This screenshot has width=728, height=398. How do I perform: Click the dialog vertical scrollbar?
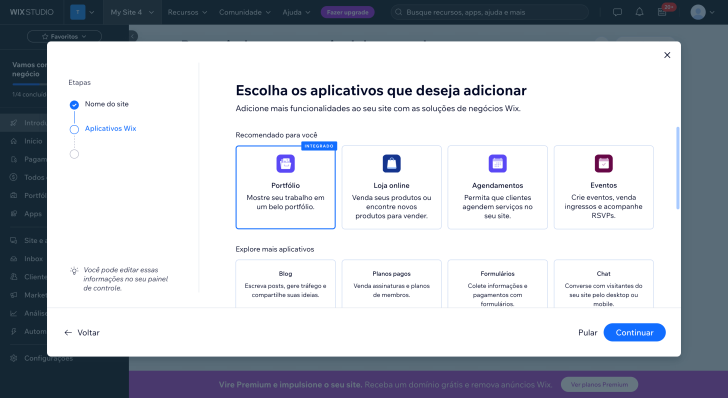pos(677,168)
